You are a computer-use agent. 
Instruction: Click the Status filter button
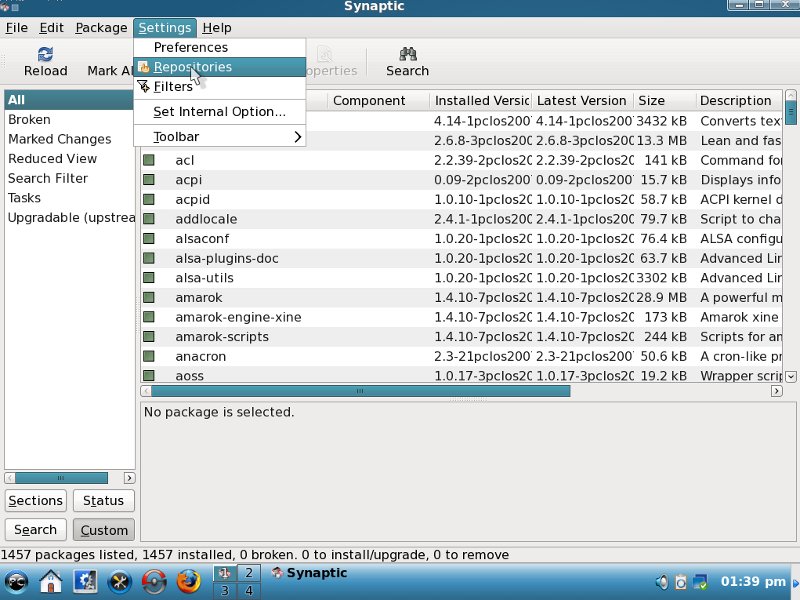click(x=103, y=501)
